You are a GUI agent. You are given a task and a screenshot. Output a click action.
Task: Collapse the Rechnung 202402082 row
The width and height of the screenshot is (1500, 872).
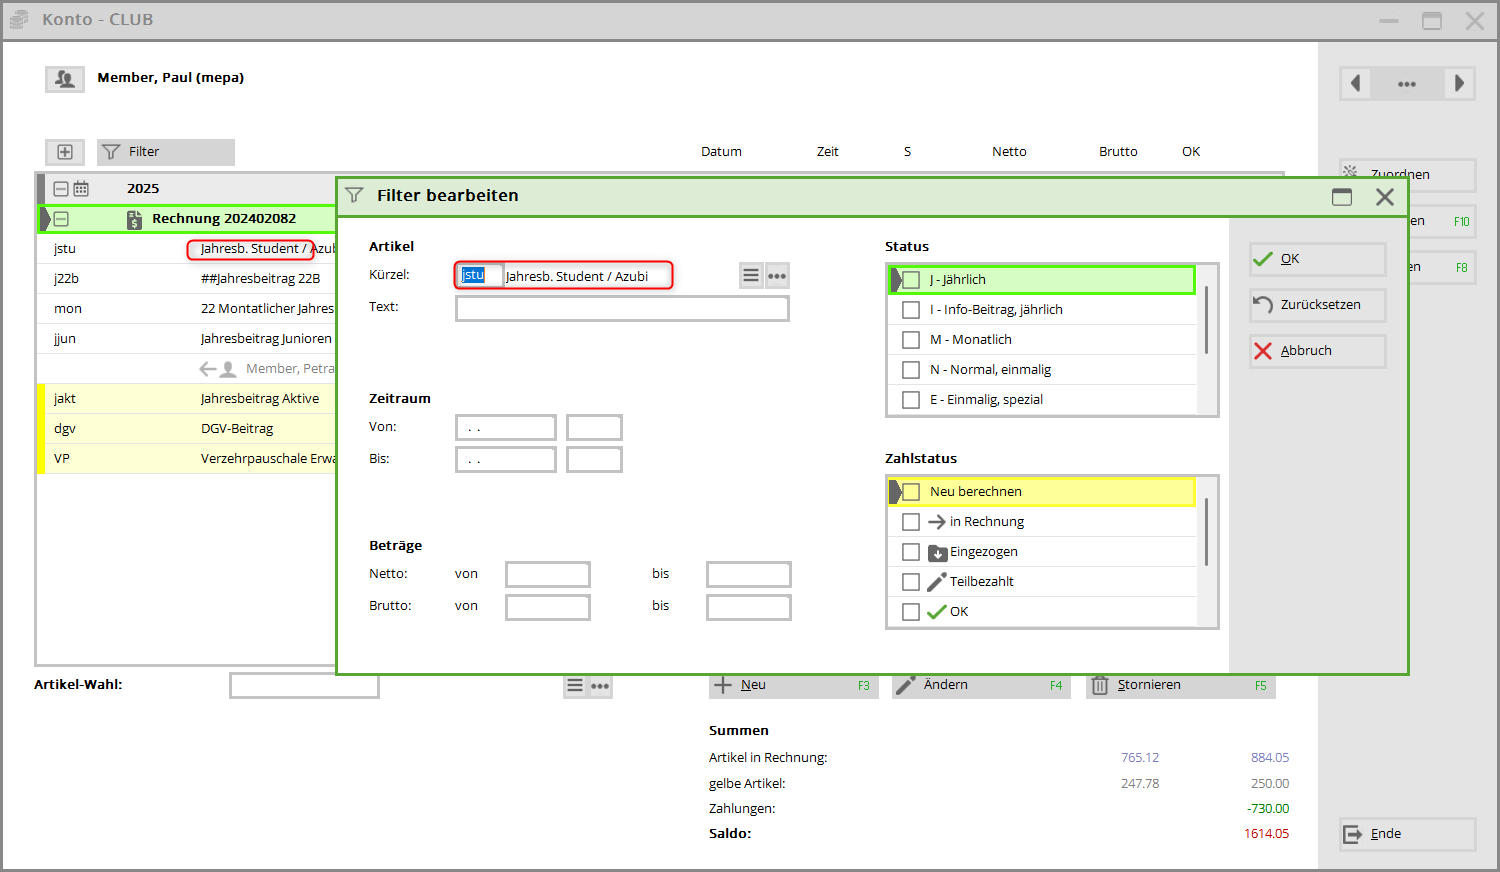coord(61,219)
